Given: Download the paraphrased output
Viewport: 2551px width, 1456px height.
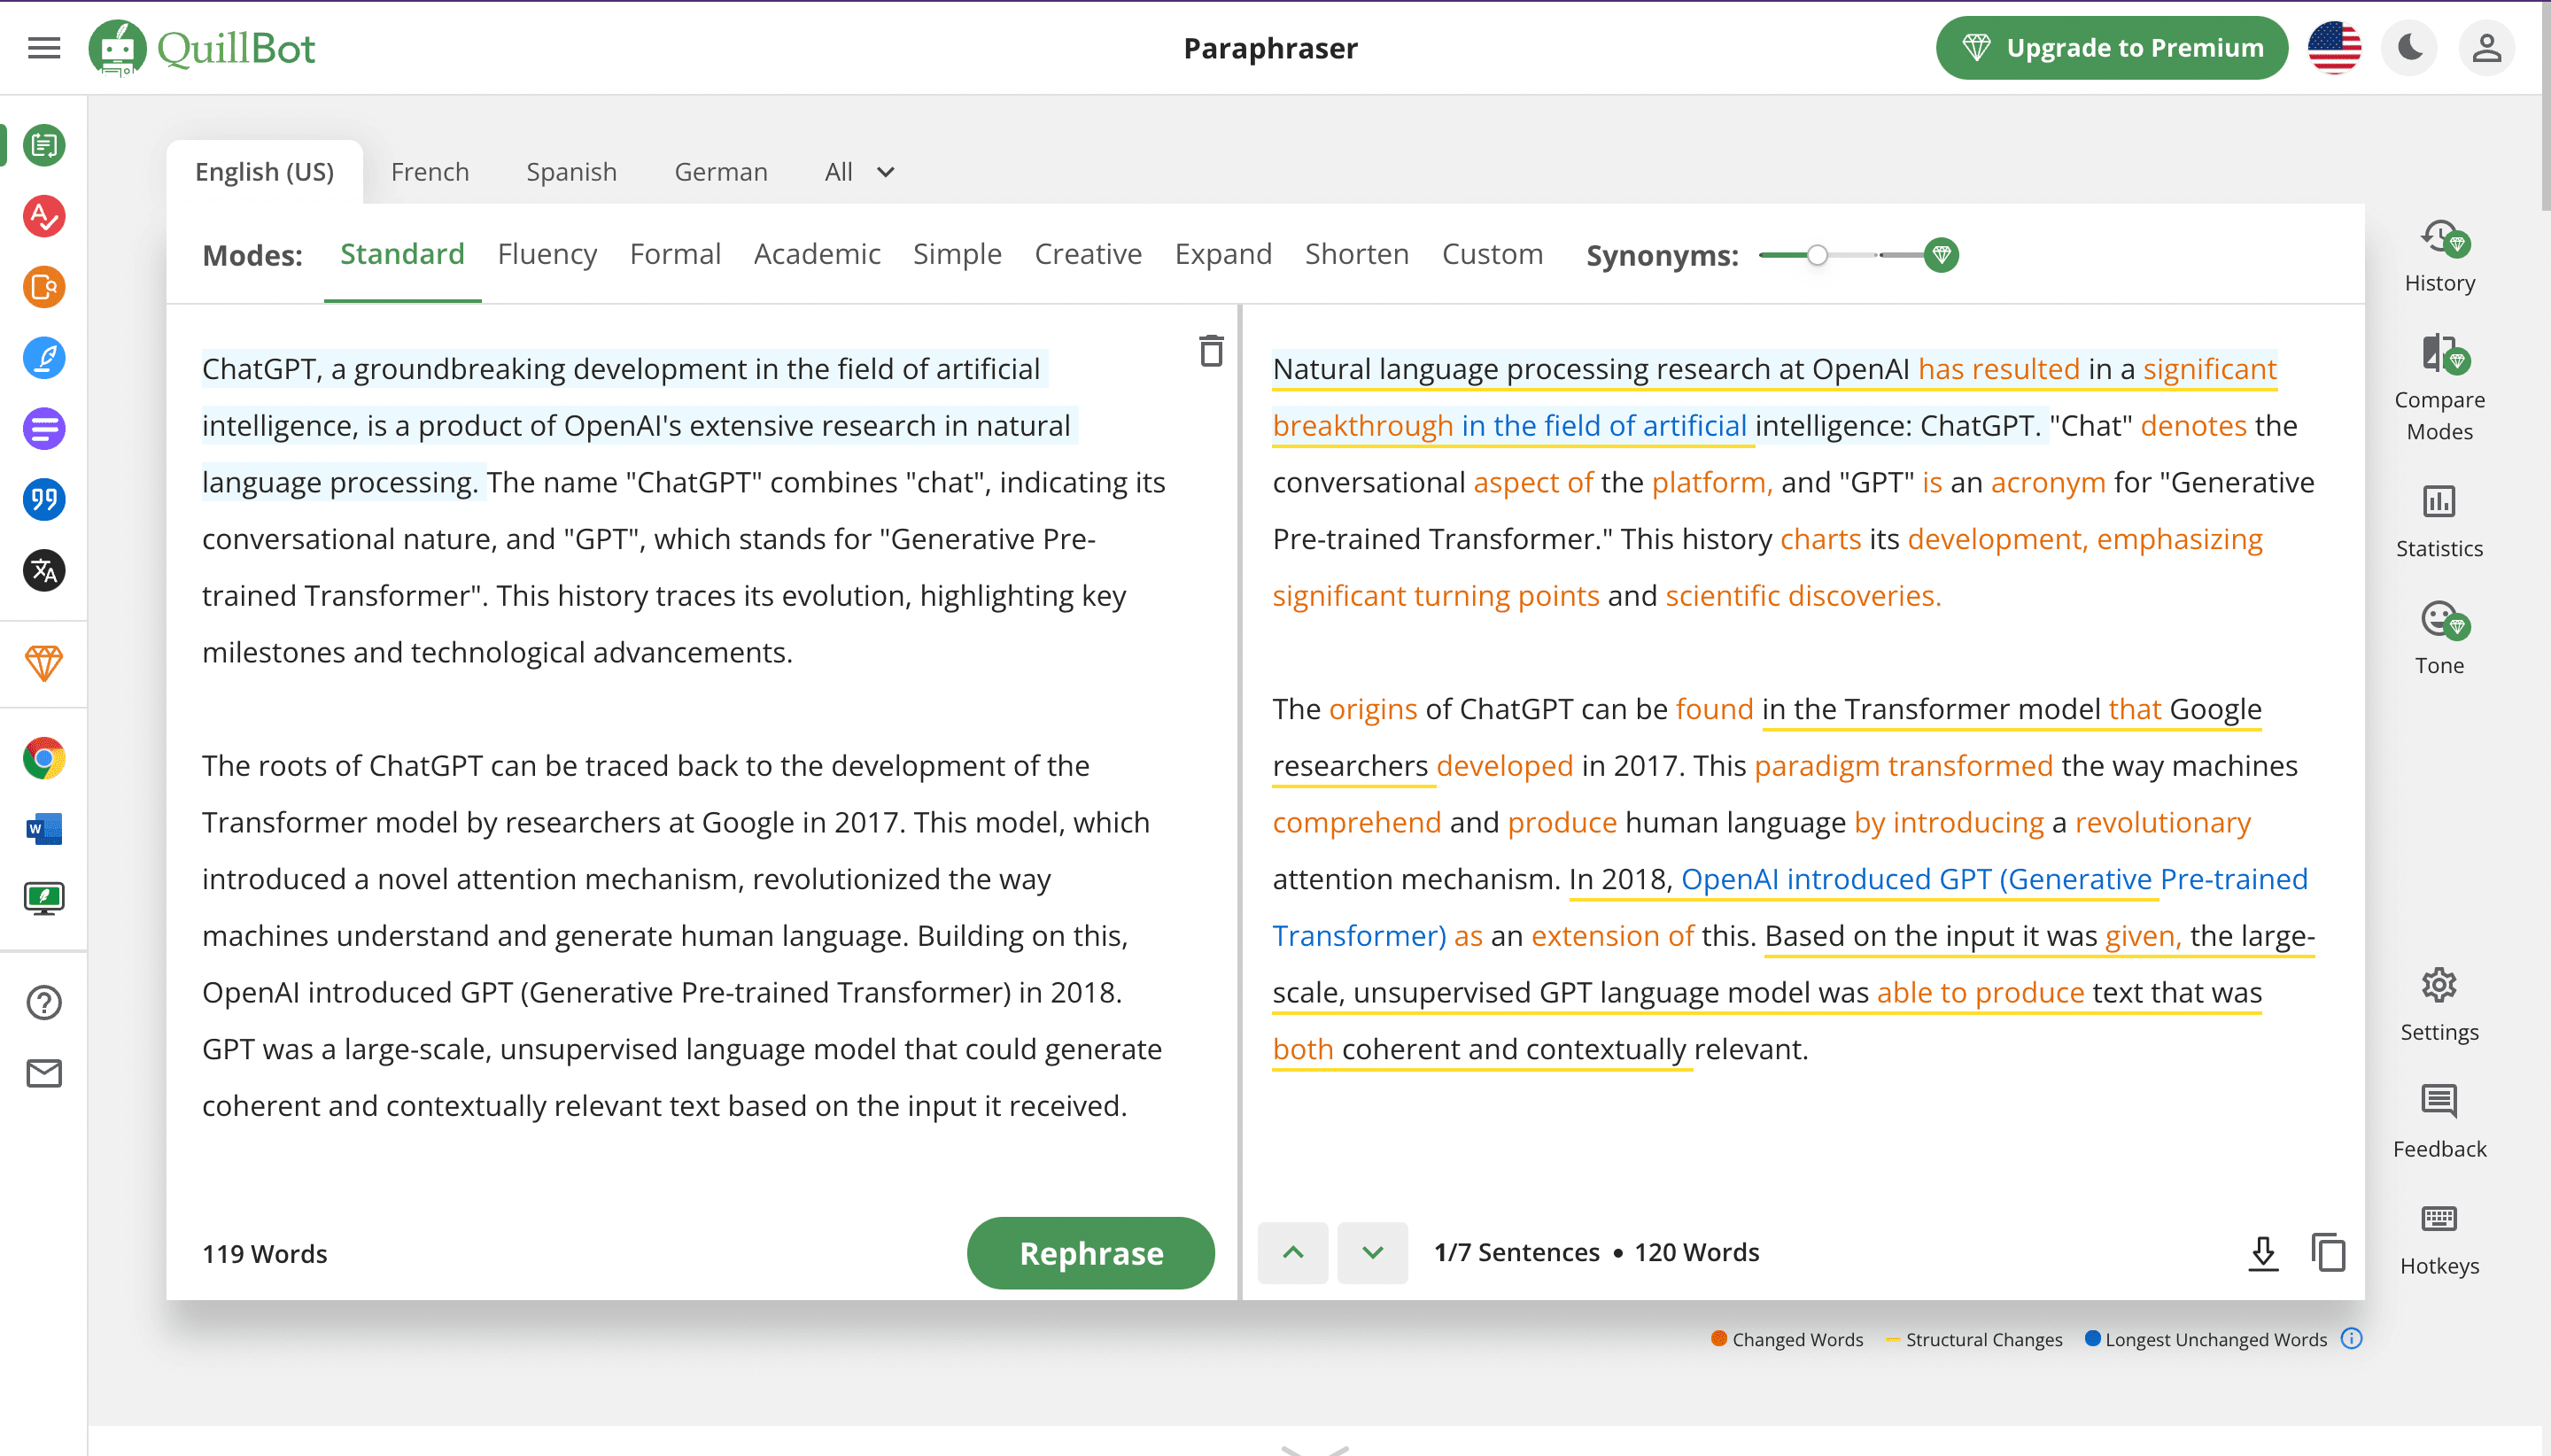Looking at the screenshot, I should pos(2263,1253).
